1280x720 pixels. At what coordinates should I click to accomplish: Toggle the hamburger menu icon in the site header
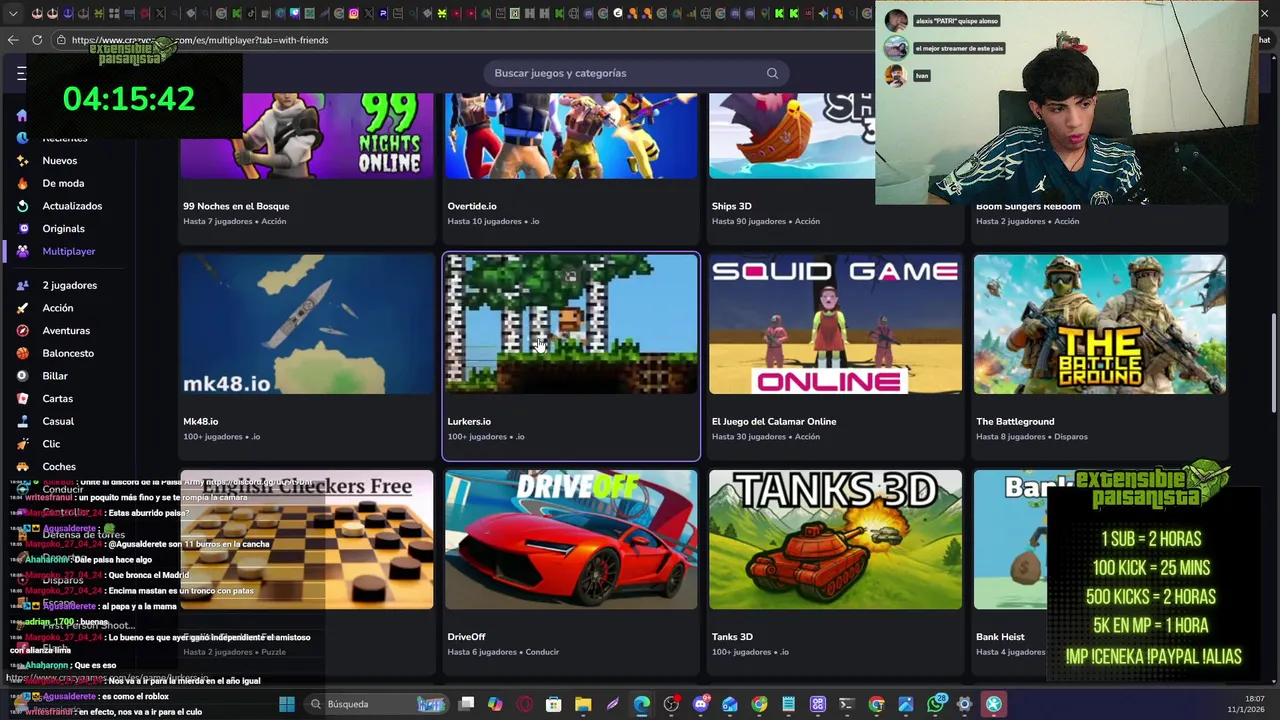pos(21,73)
